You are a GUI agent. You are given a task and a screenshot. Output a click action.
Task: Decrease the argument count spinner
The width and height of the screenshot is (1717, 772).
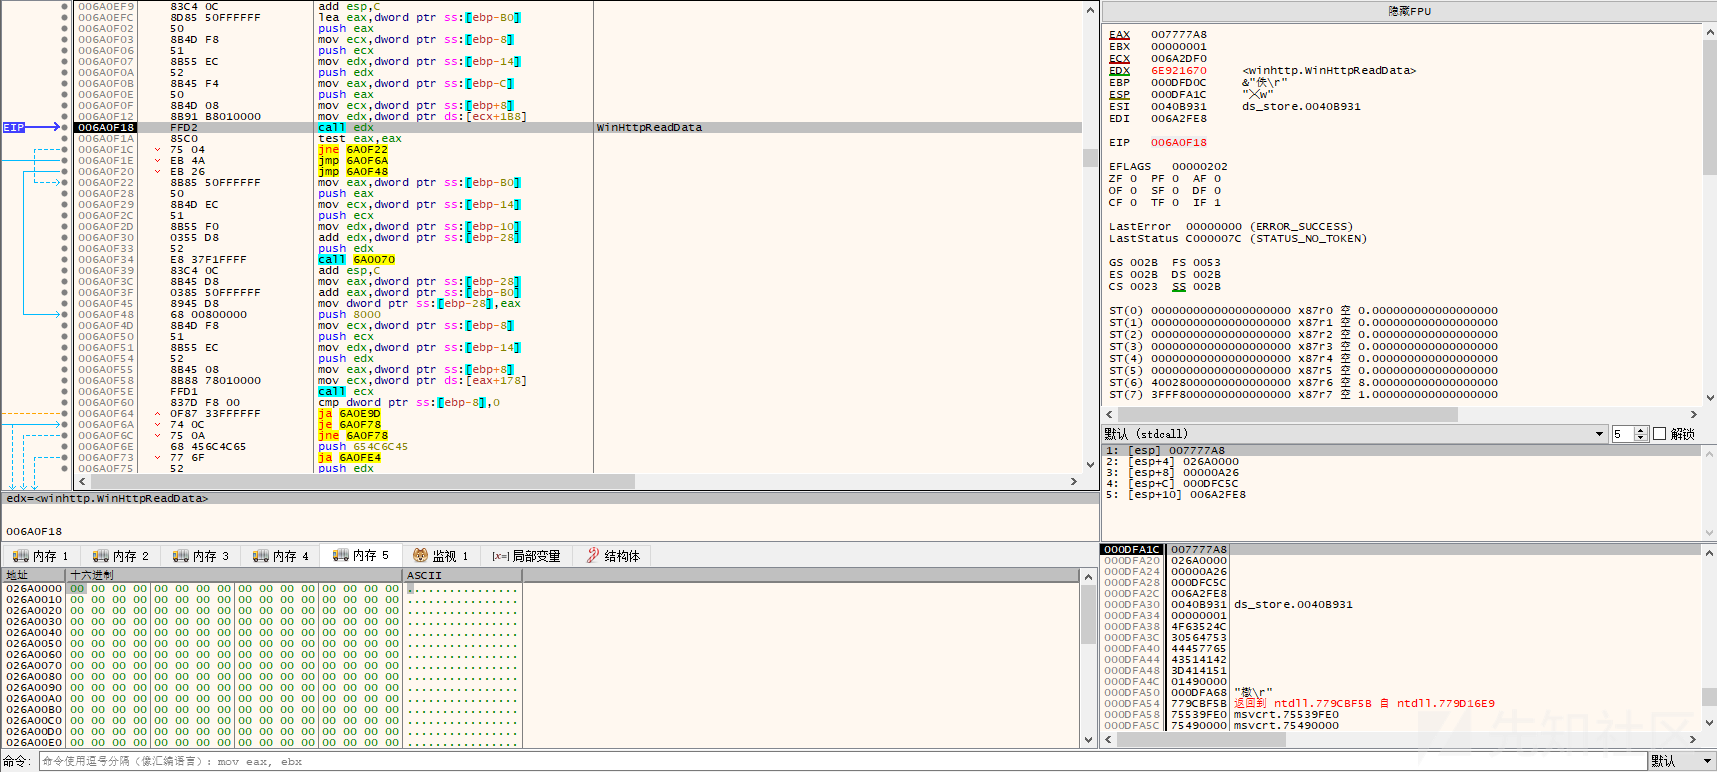(1640, 438)
